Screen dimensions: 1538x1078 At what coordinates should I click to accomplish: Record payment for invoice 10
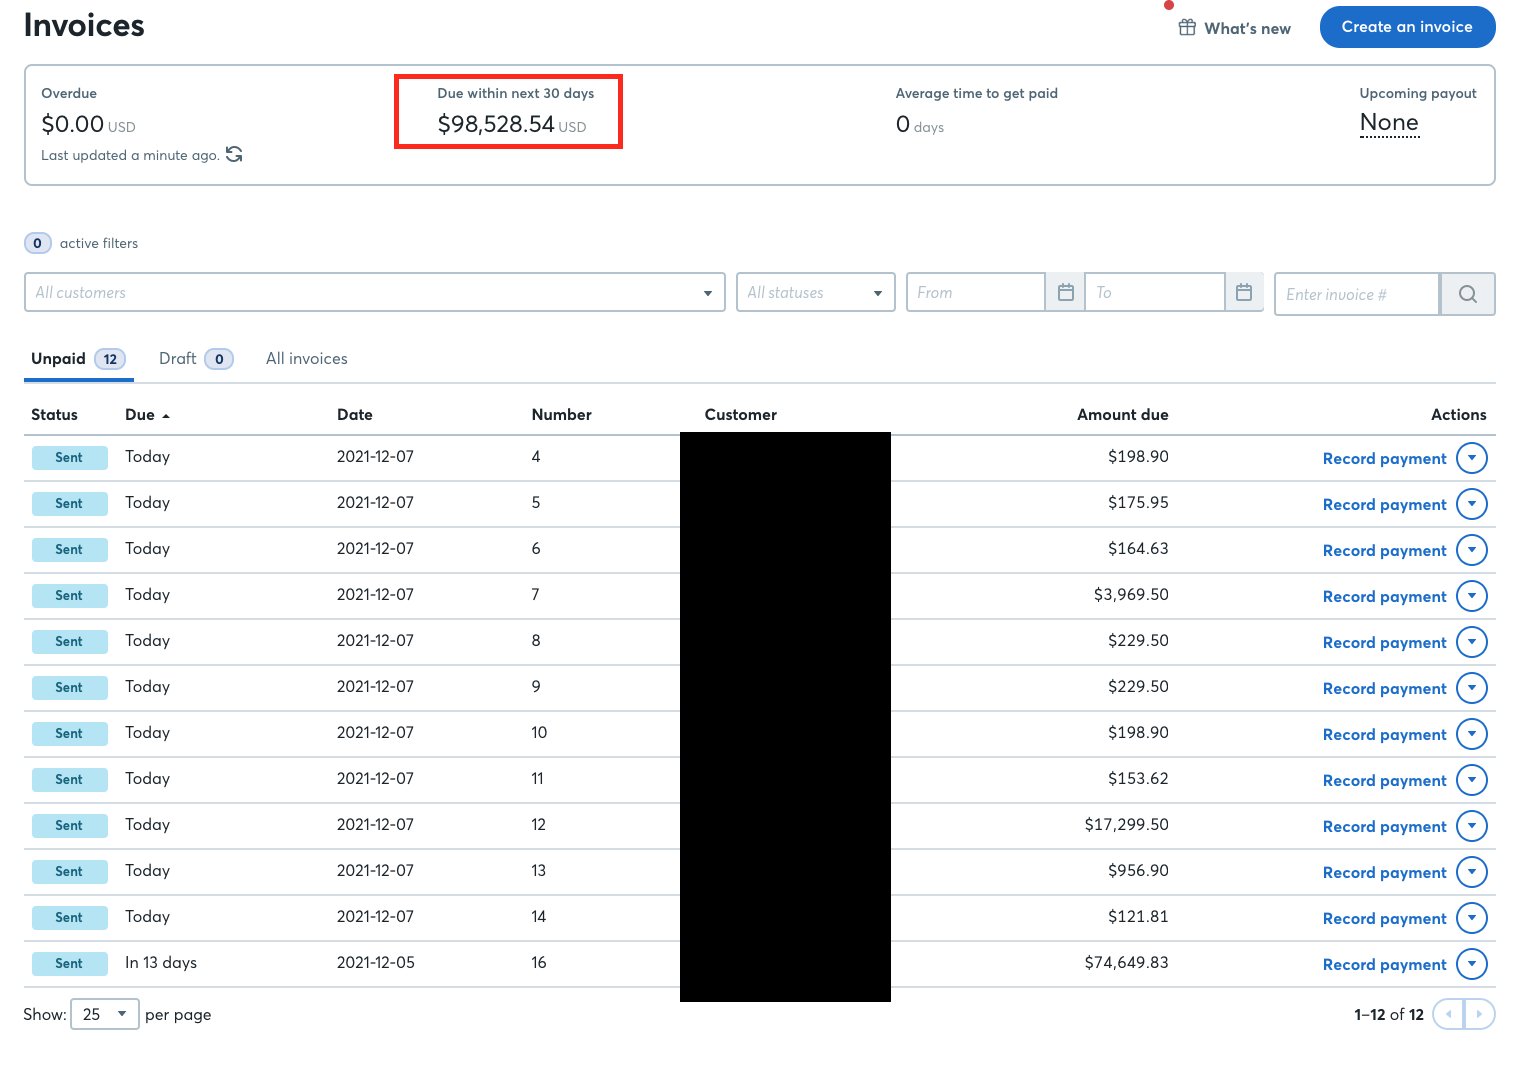[1384, 735]
